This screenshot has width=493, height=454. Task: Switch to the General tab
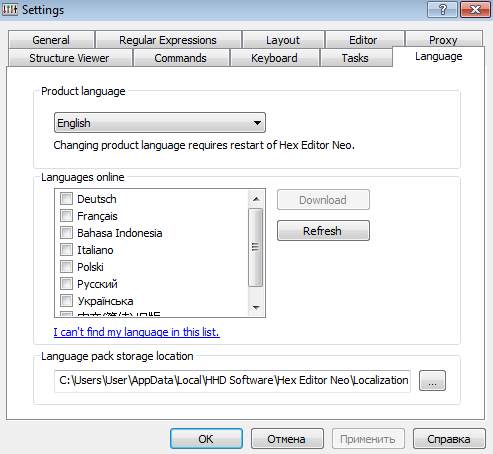pos(51,40)
